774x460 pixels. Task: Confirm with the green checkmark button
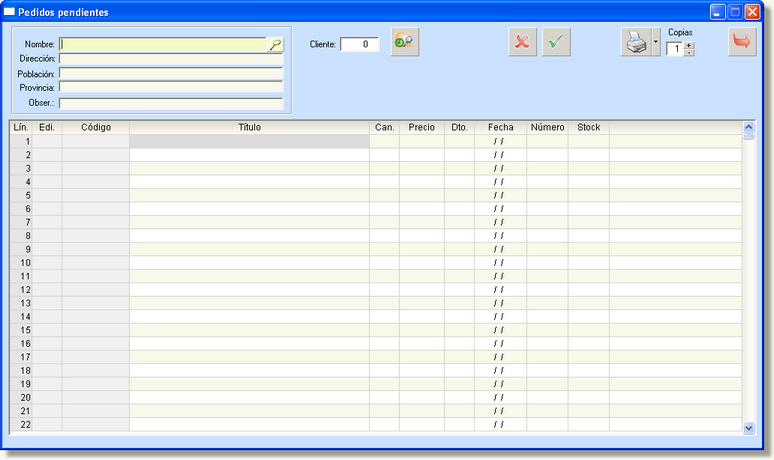tap(556, 42)
